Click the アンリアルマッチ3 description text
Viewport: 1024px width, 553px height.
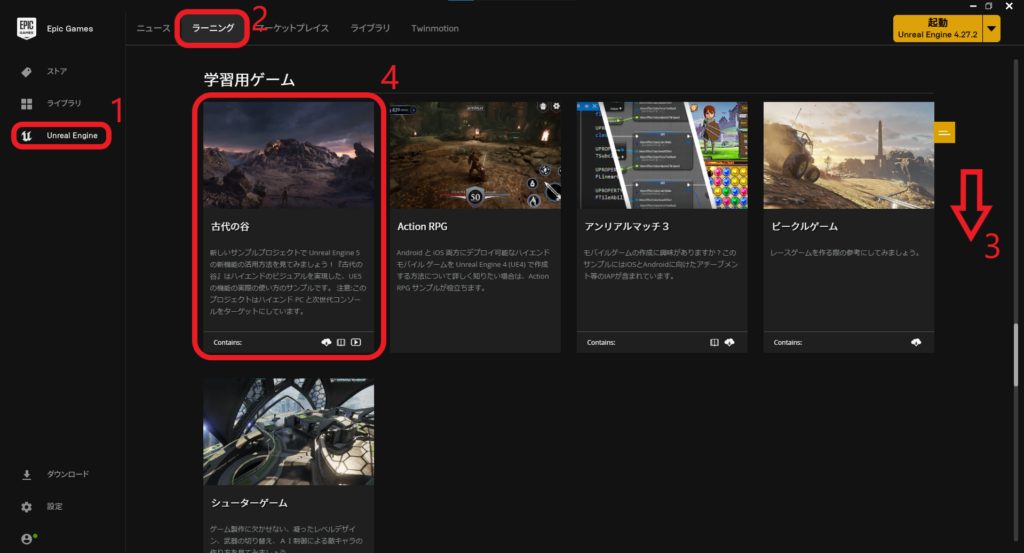(x=661, y=264)
